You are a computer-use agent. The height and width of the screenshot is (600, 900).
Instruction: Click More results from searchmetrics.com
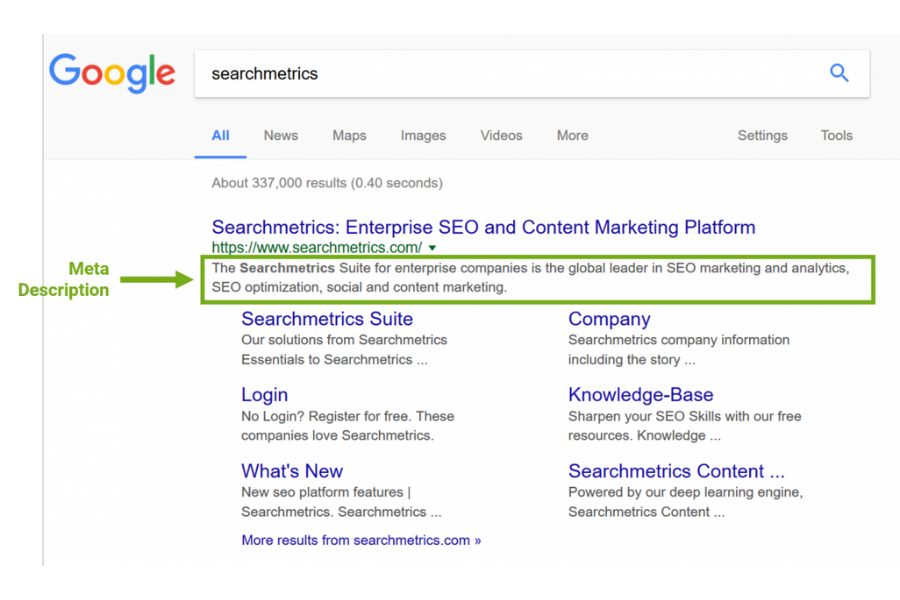[361, 540]
